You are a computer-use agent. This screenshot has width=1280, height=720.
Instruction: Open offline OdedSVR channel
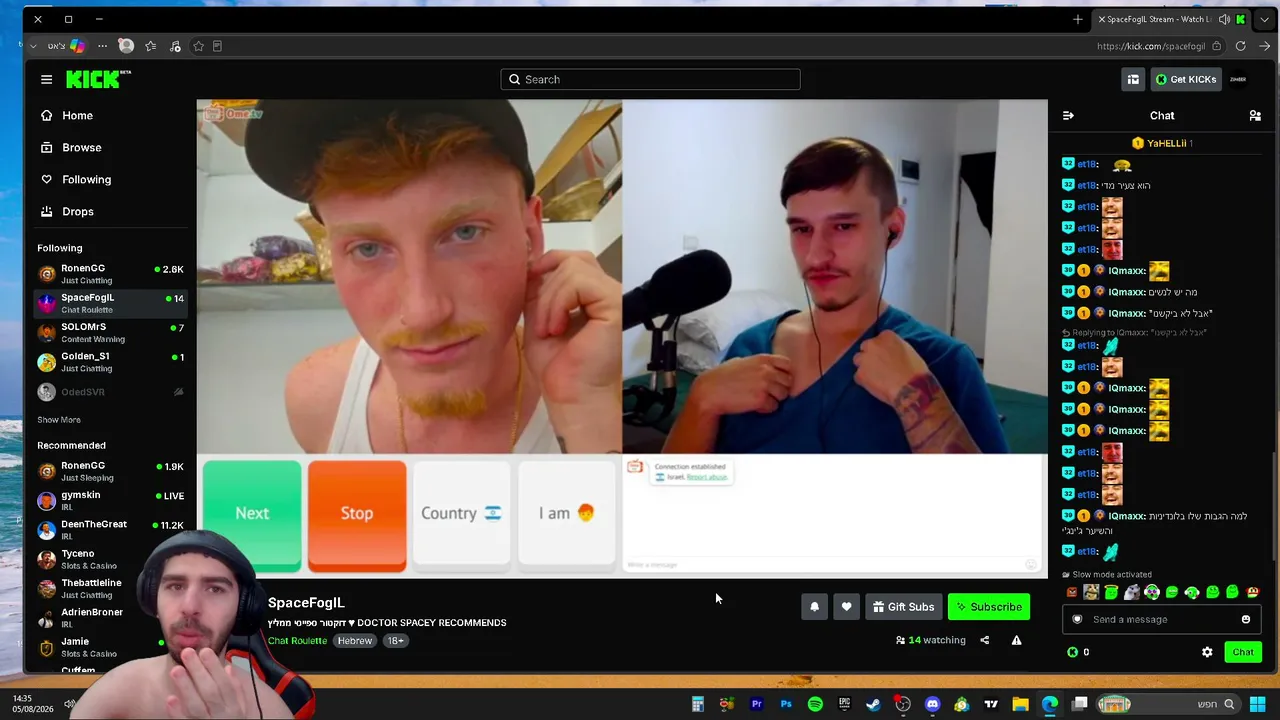pos(110,392)
